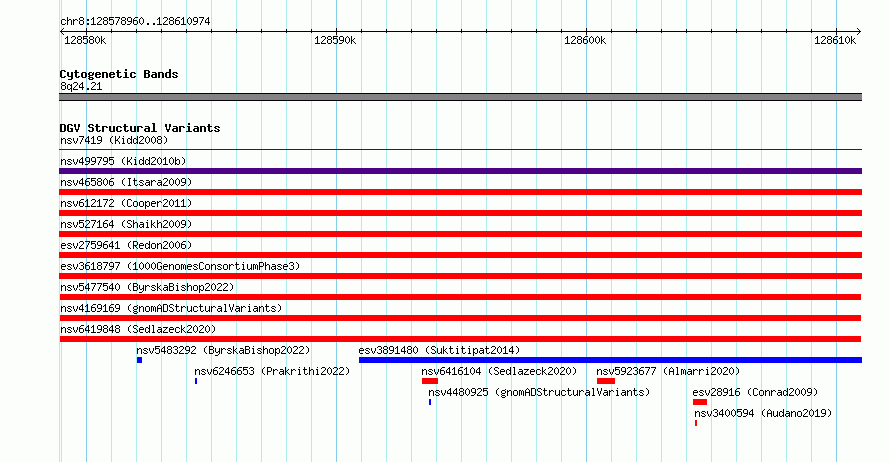
Task: Select the red nsv527164 feature bar
Action: (x=460, y=234)
